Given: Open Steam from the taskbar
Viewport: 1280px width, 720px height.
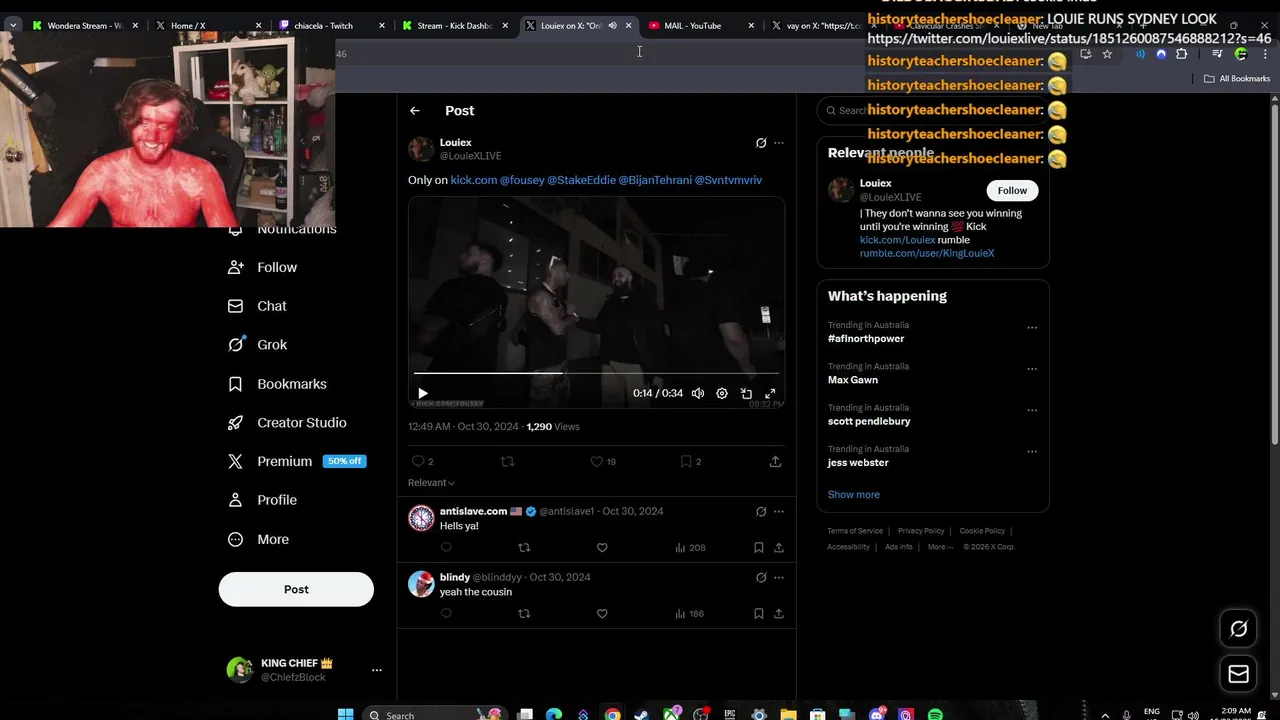Looking at the screenshot, I should tap(641, 715).
